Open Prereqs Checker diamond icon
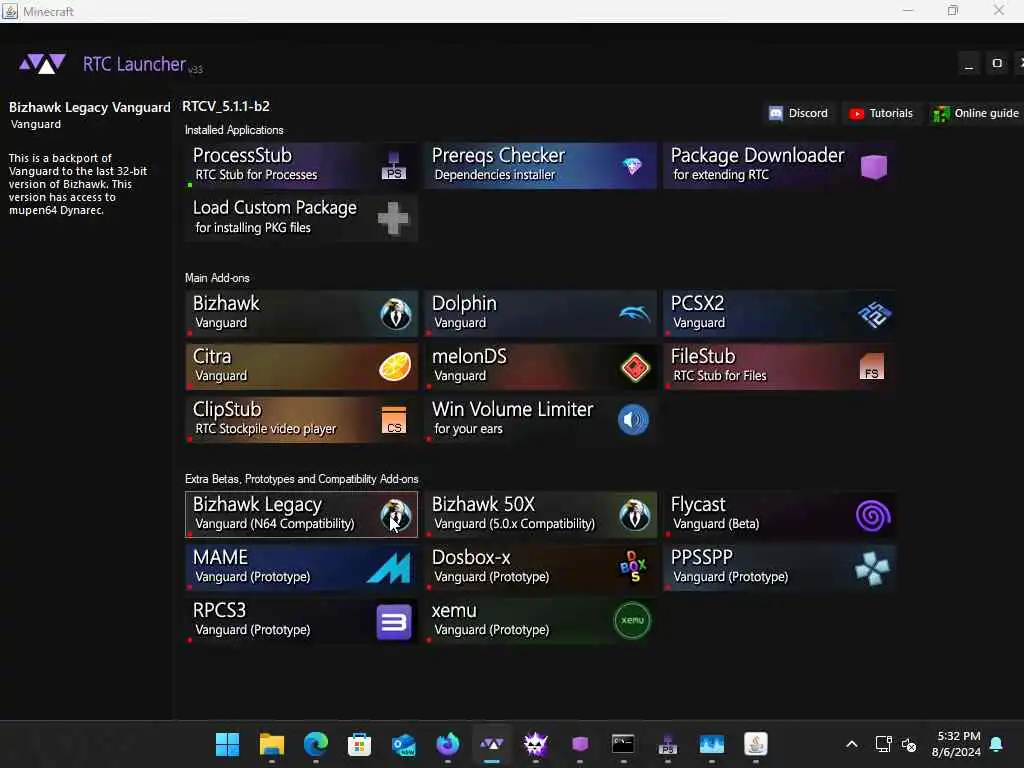This screenshot has width=1024, height=768. pyautogui.click(x=632, y=166)
